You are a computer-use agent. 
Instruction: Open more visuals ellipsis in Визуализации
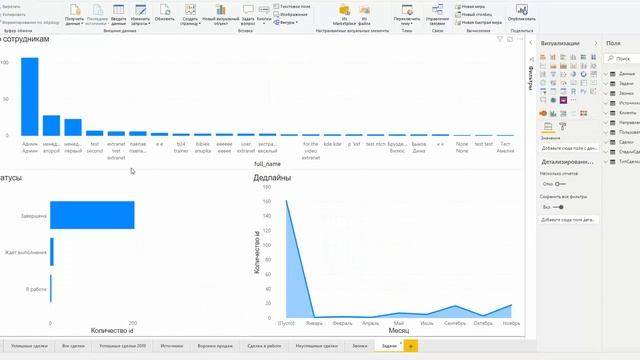click(573, 100)
